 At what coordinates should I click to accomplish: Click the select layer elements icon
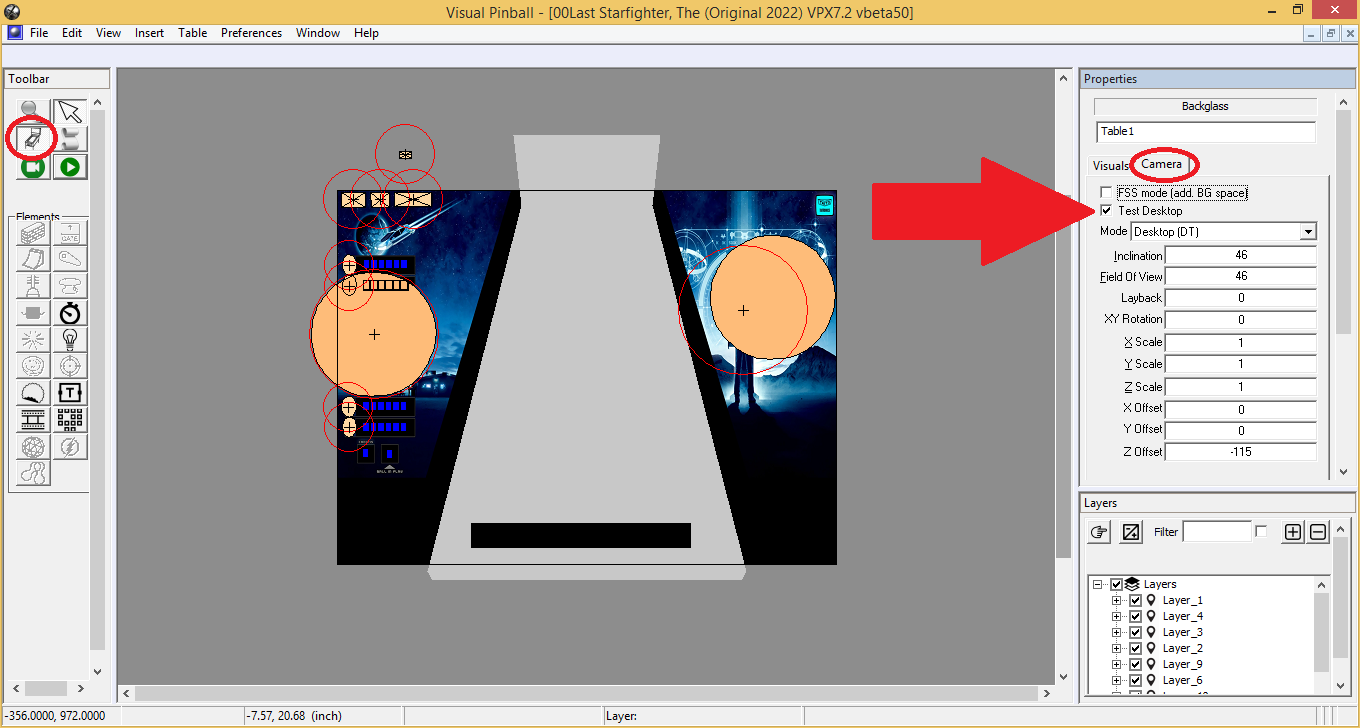tap(1131, 532)
